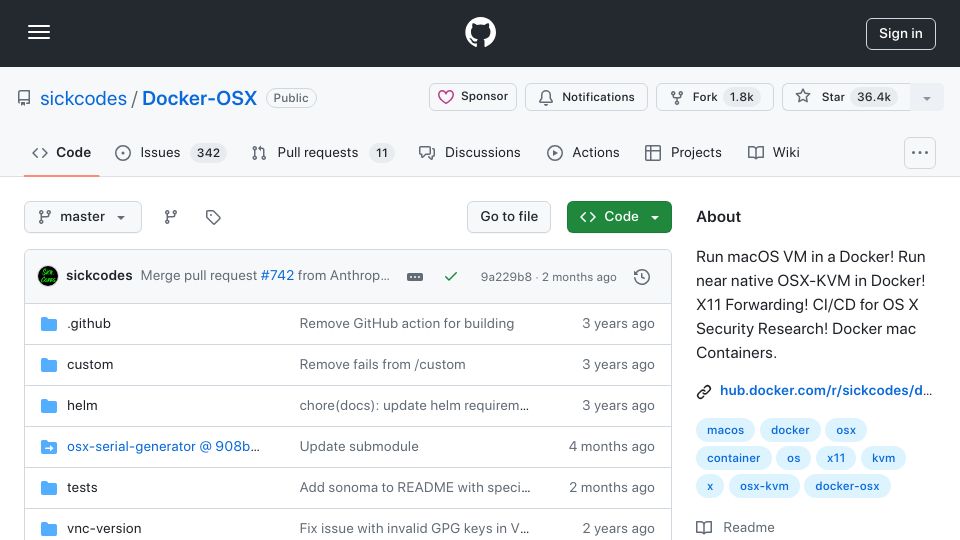The image size is (960, 540).
Task: Show more tabs via three-dot button
Action: click(x=920, y=153)
